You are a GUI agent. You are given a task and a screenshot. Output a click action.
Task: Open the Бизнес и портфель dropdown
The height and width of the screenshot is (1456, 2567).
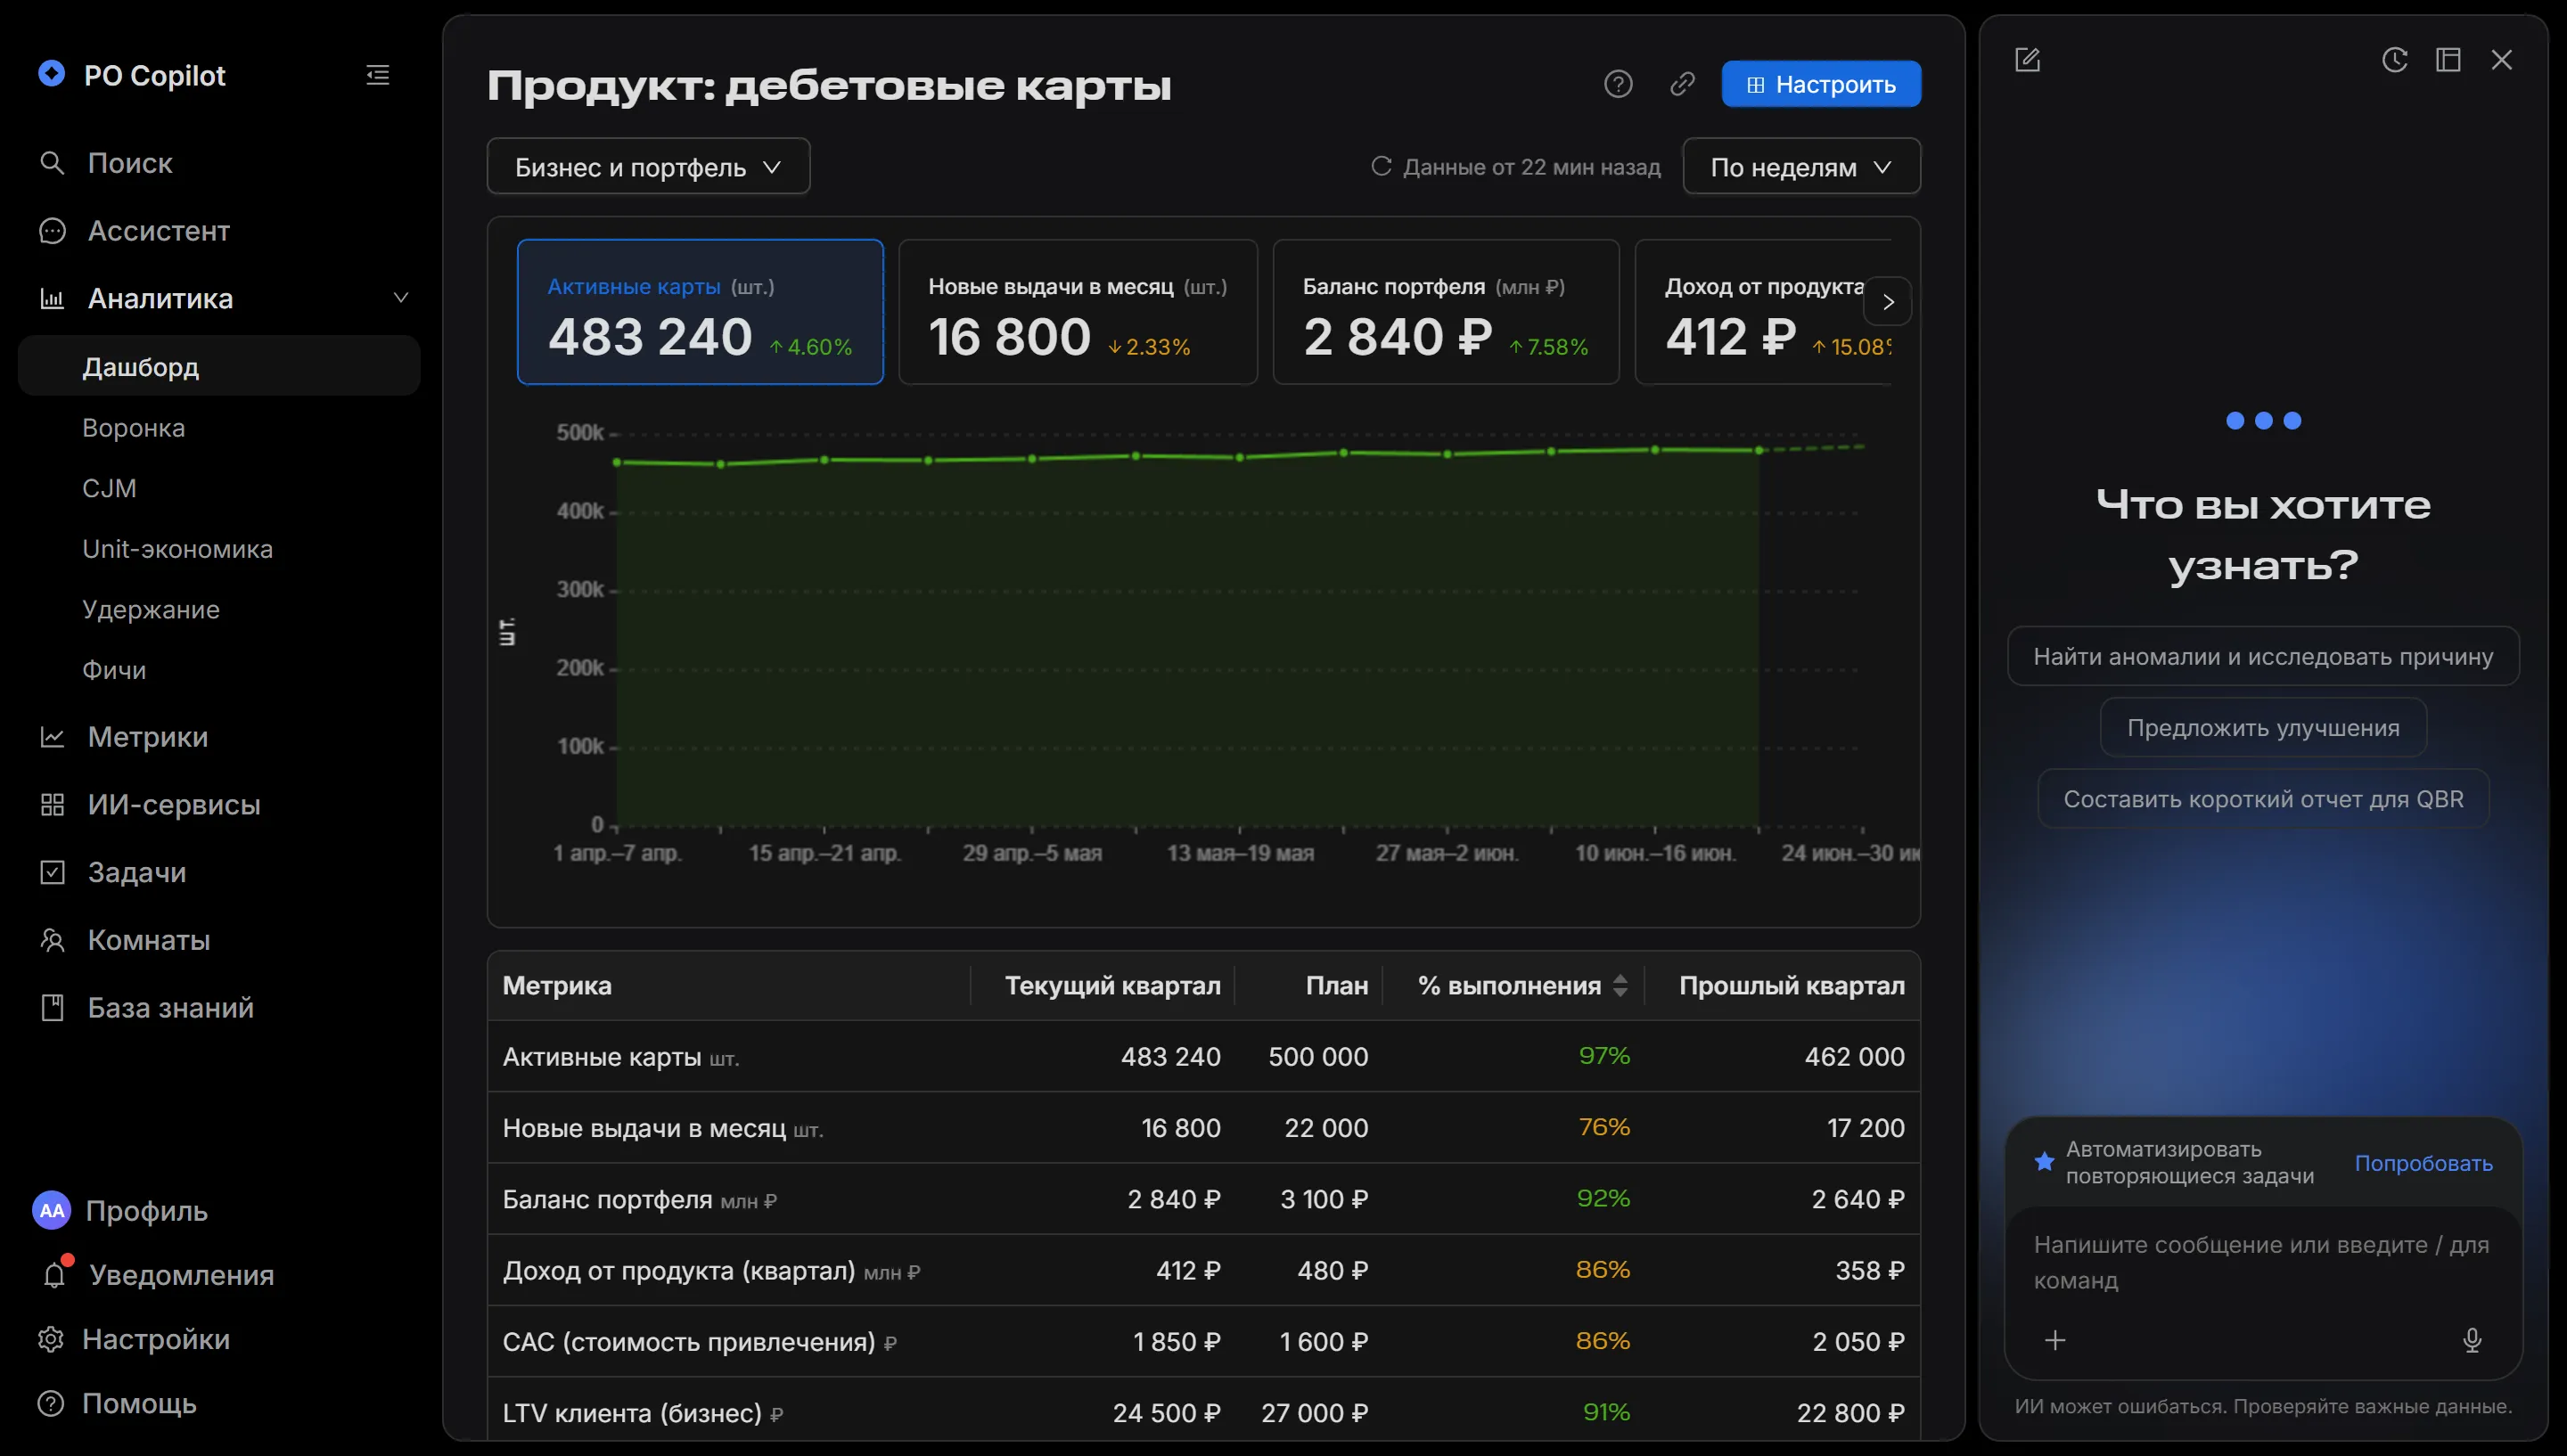(x=648, y=167)
